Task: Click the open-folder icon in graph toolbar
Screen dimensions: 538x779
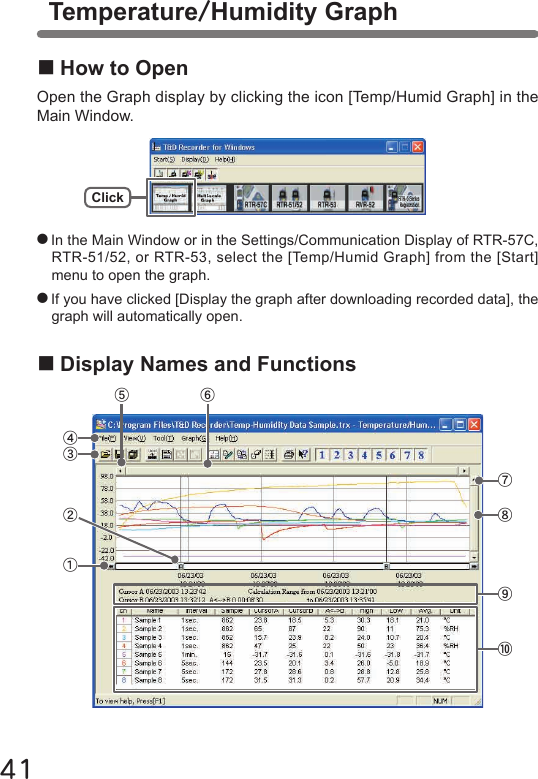Action: click(106, 454)
